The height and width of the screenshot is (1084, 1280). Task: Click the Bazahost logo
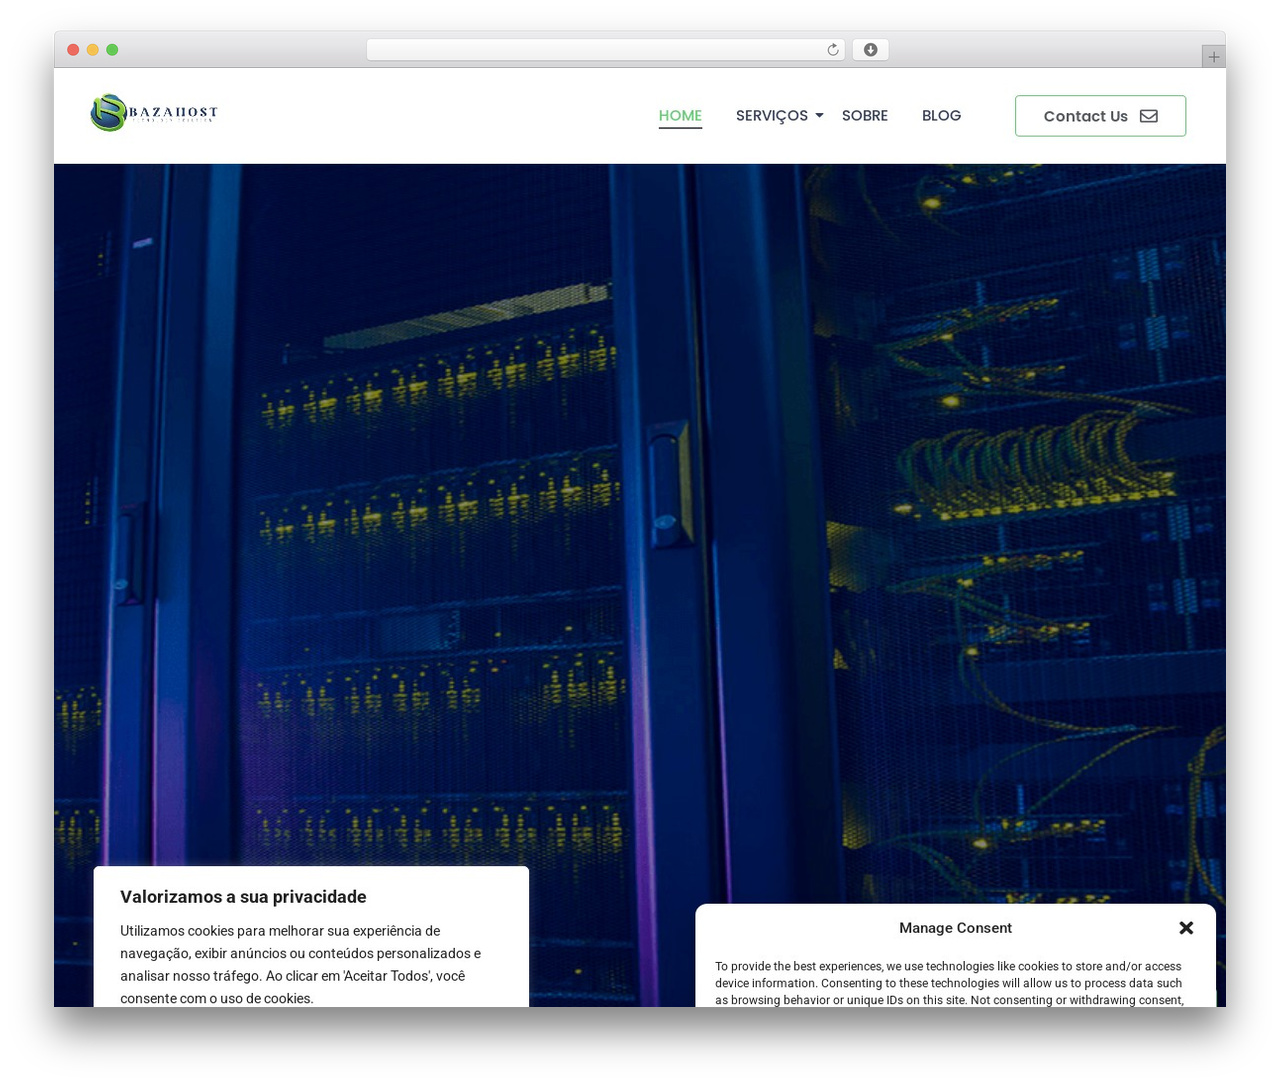coord(154,113)
